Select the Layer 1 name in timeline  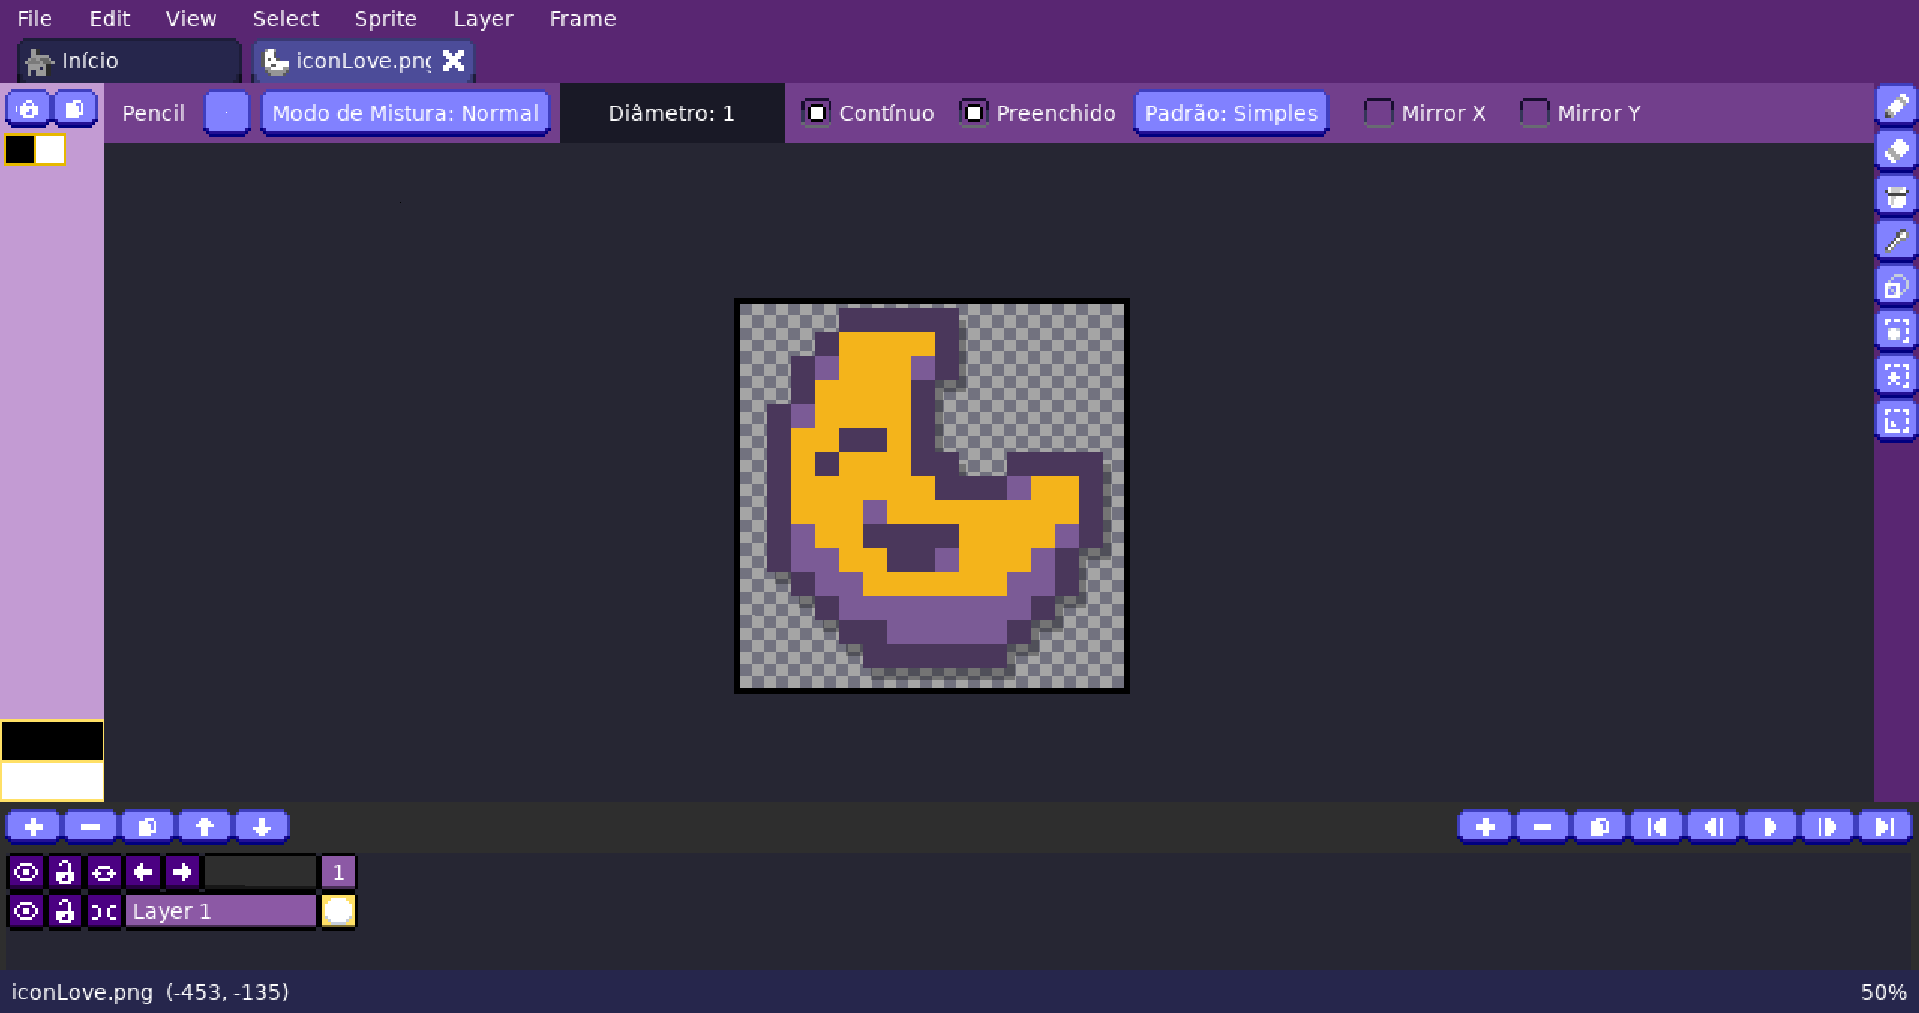pos(220,911)
